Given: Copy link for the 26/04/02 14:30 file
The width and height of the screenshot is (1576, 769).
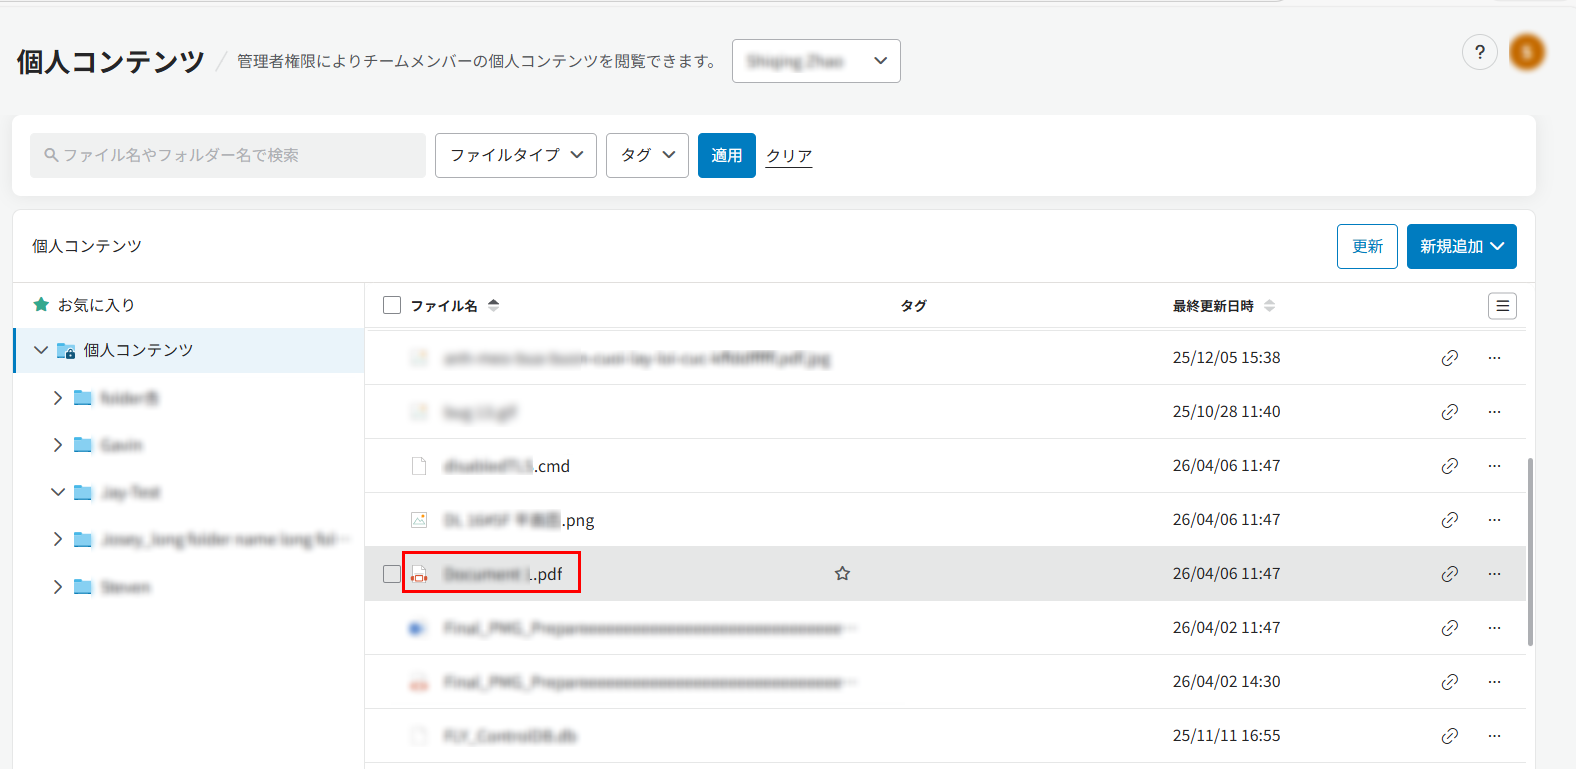Looking at the screenshot, I should point(1449,682).
